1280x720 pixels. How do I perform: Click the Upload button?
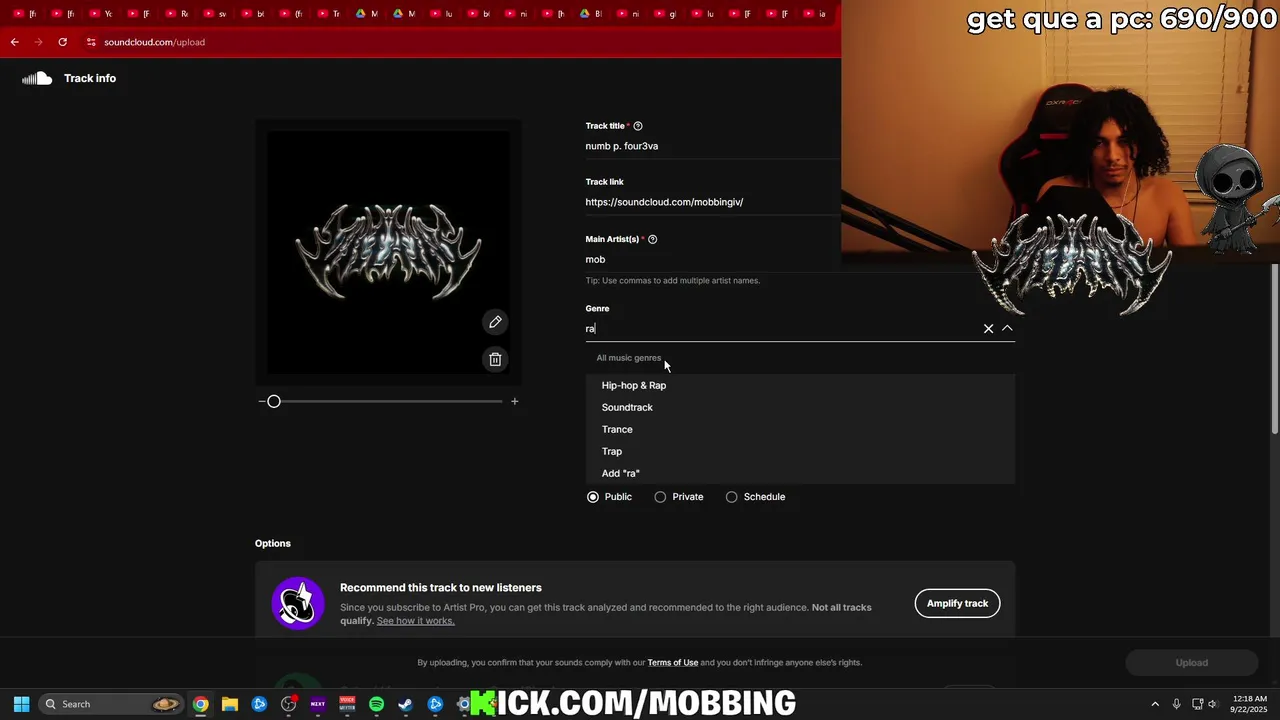[x=1191, y=662]
